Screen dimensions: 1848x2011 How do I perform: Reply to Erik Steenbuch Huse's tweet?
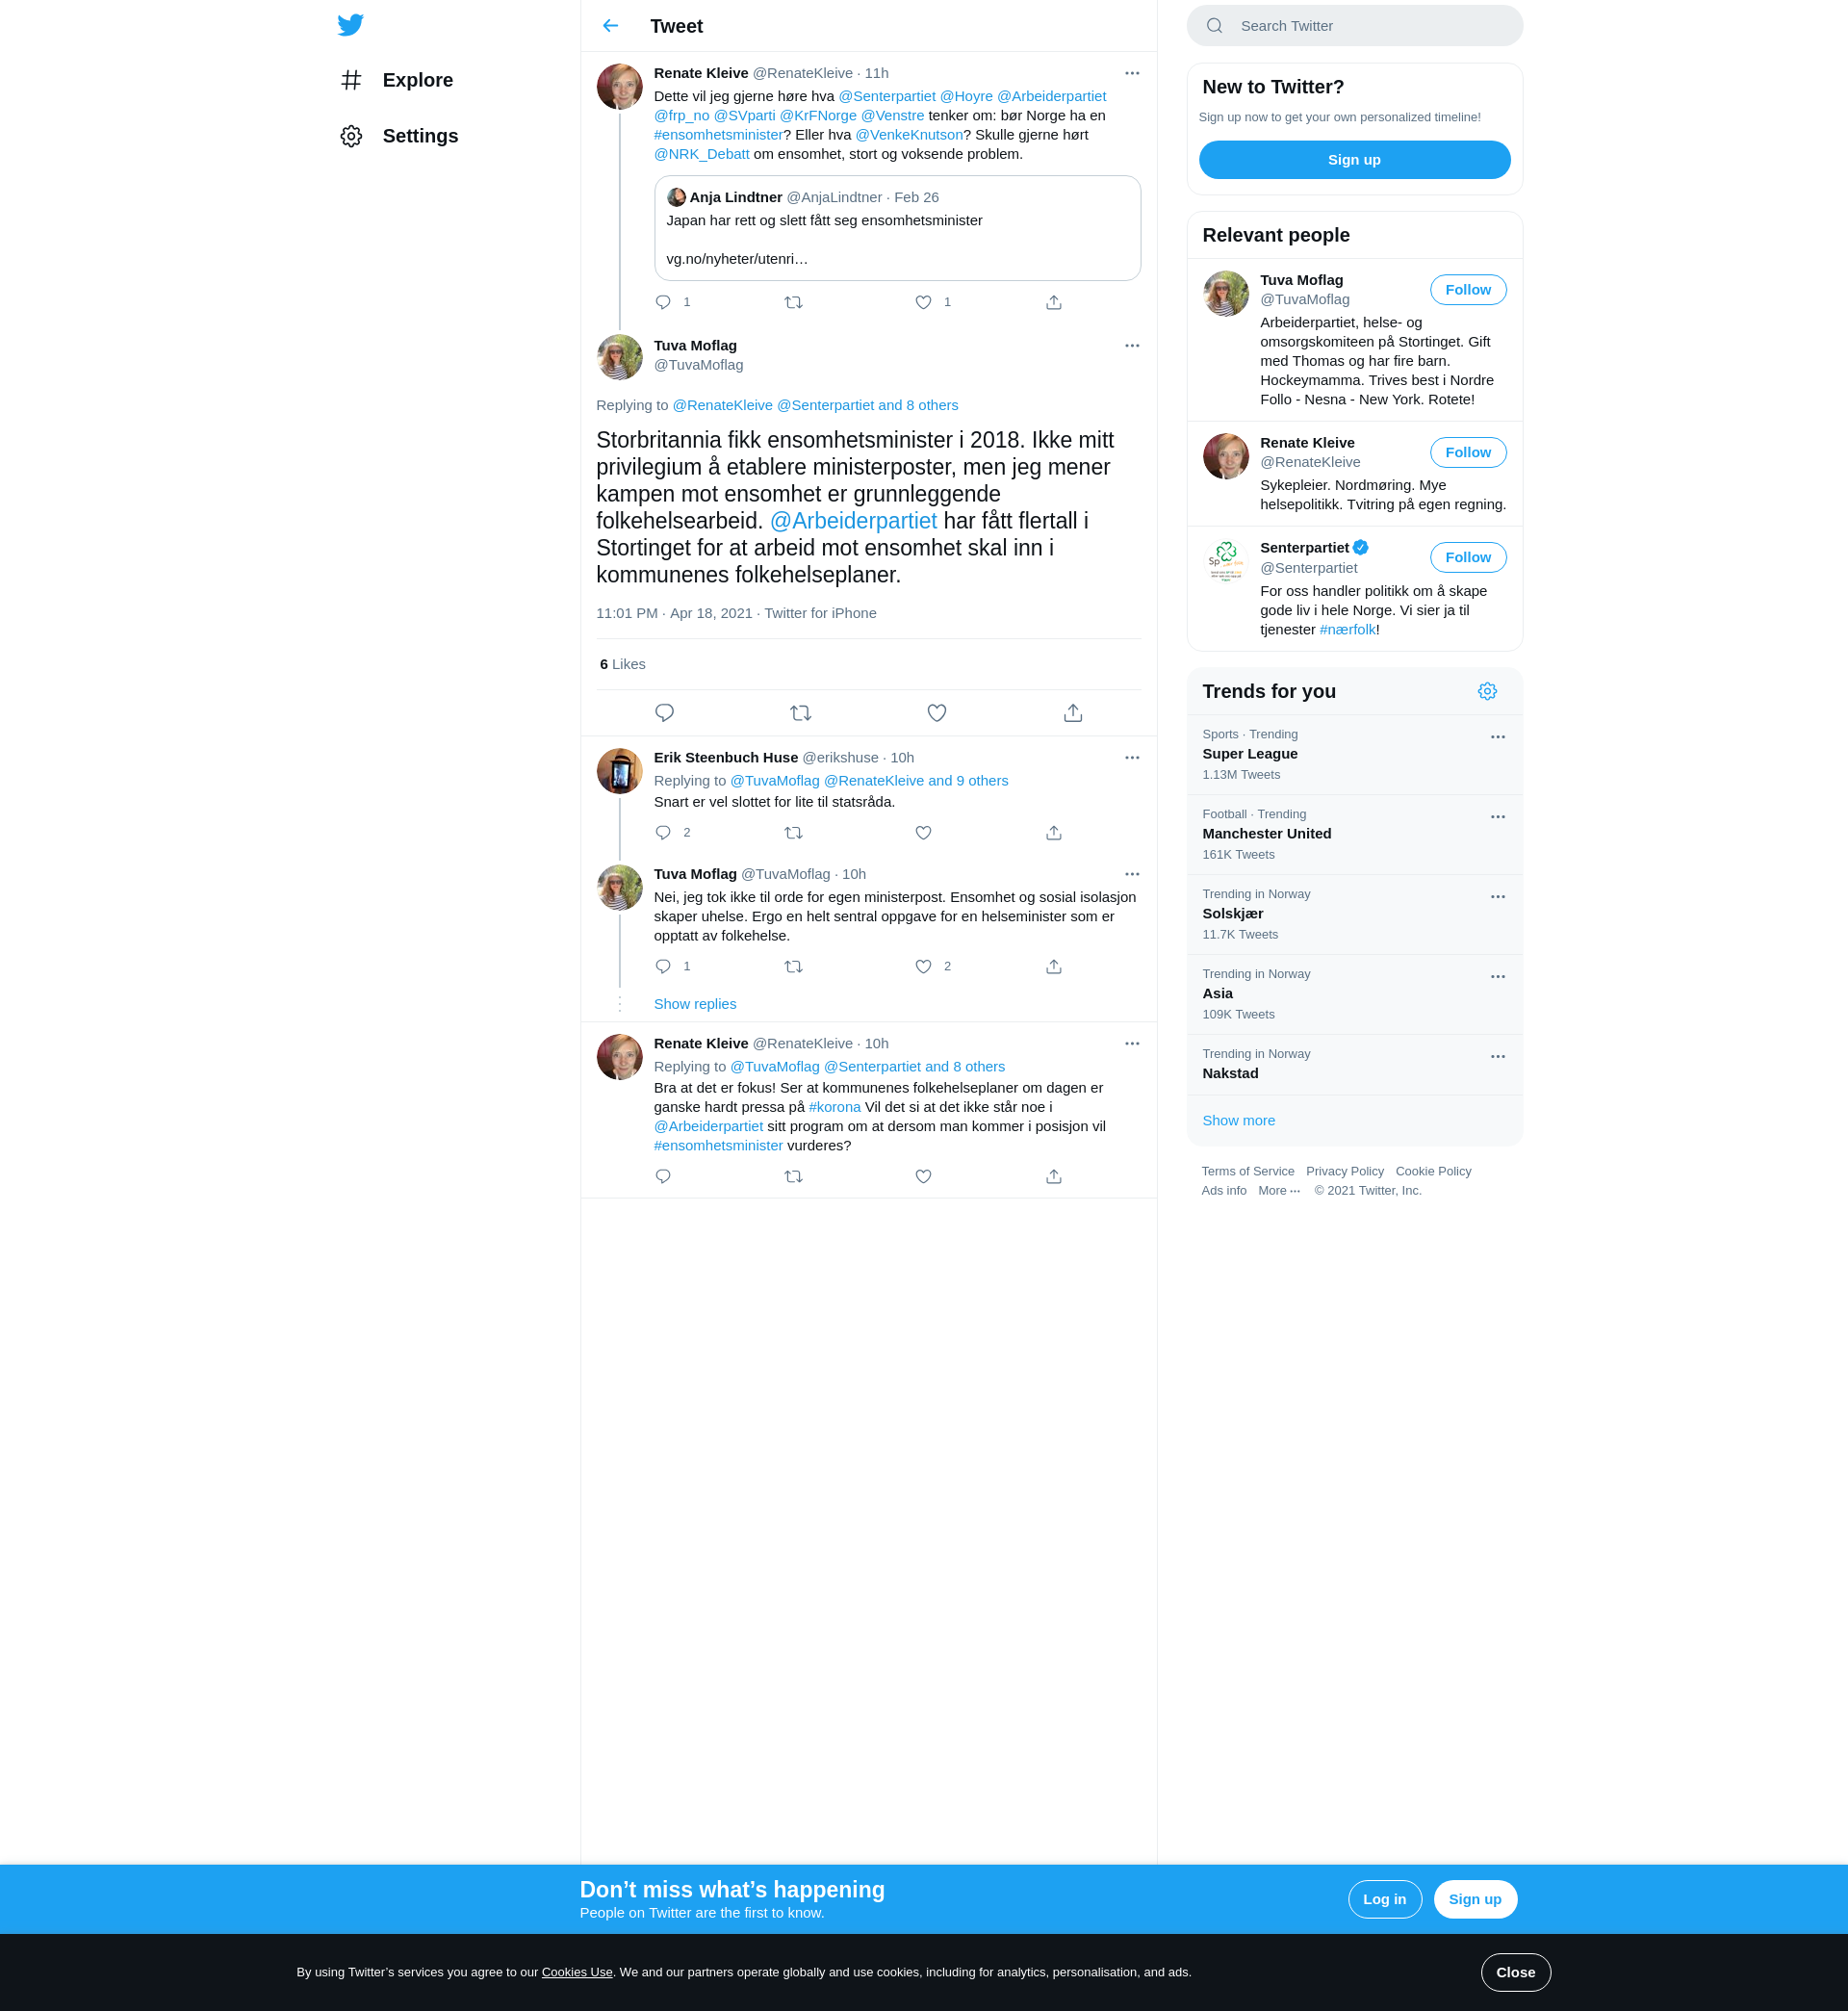click(x=663, y=833)
